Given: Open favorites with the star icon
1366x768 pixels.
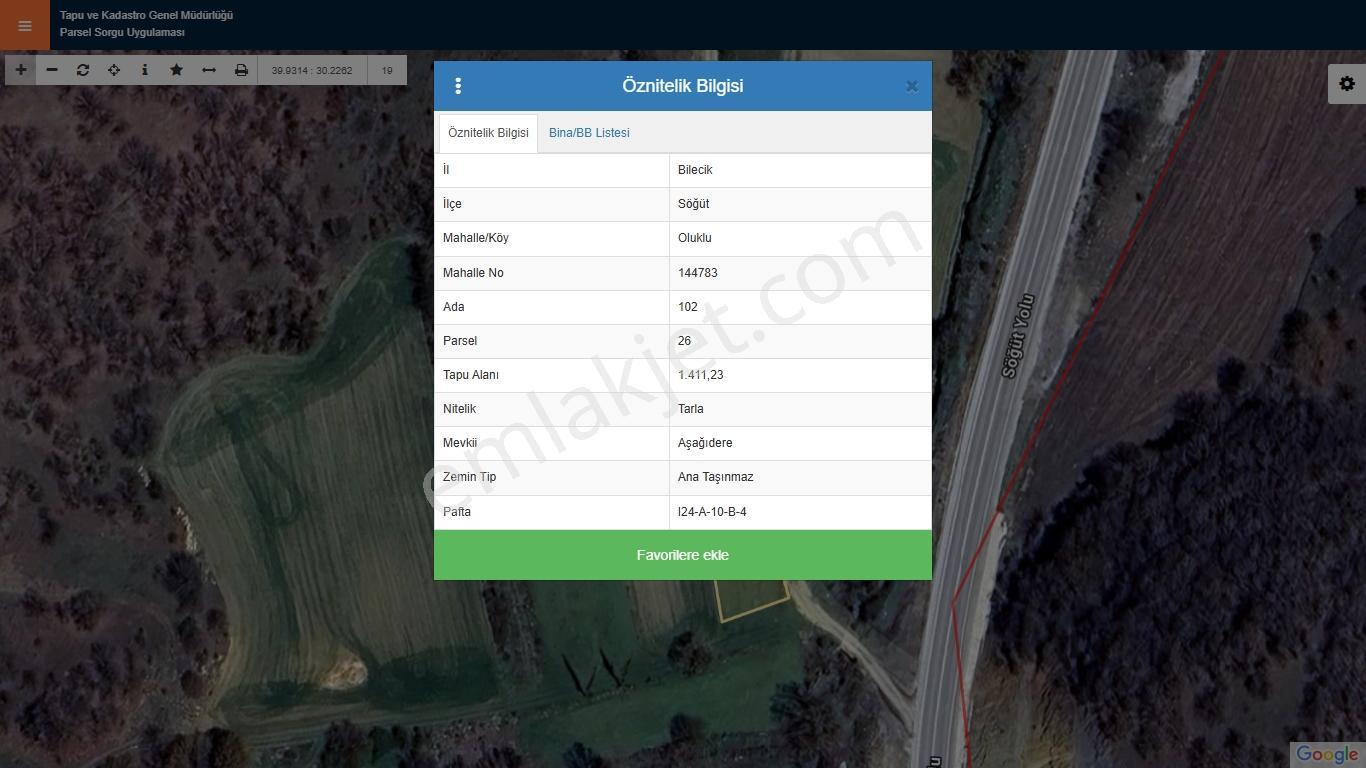Looking at the screenshot, I should tap(177, 70).
